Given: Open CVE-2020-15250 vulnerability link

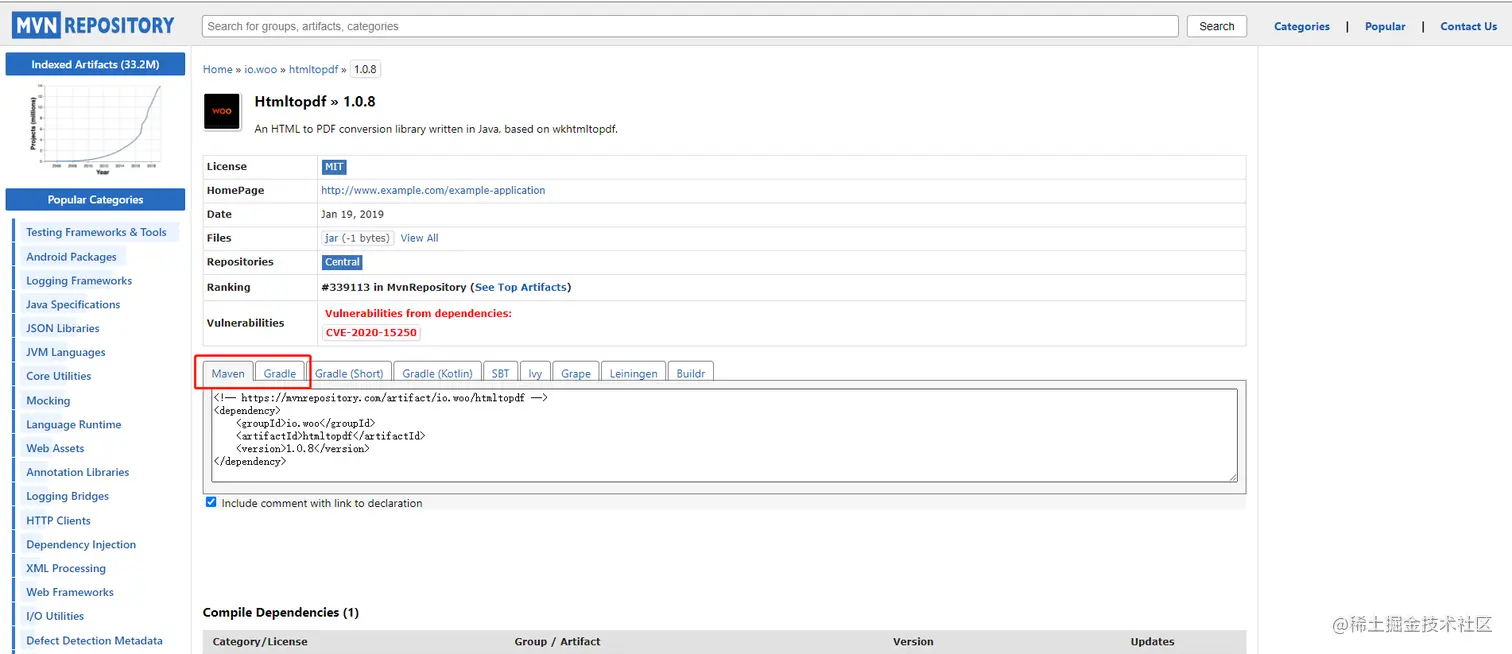Looking at the screenshot, I should 371,332.
